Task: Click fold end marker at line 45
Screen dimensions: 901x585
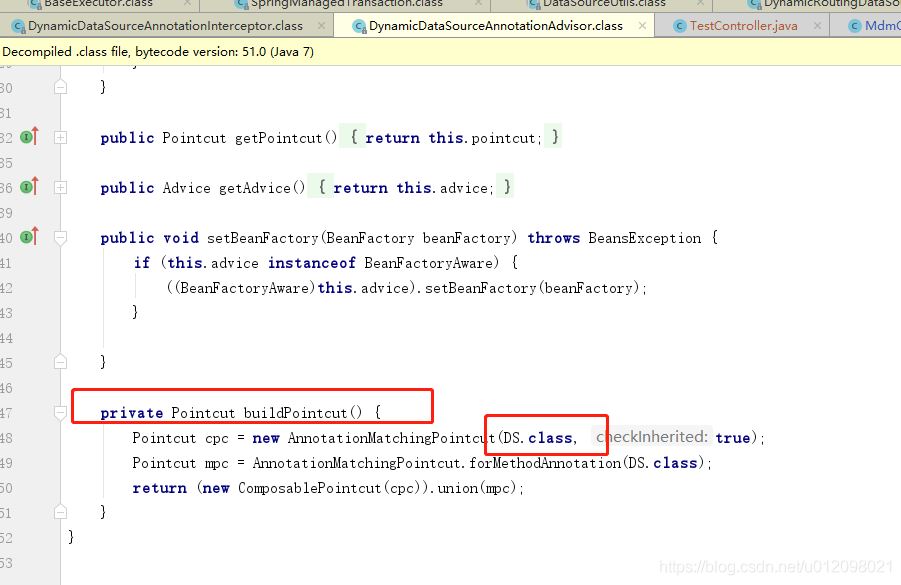Action: (60, 362)
